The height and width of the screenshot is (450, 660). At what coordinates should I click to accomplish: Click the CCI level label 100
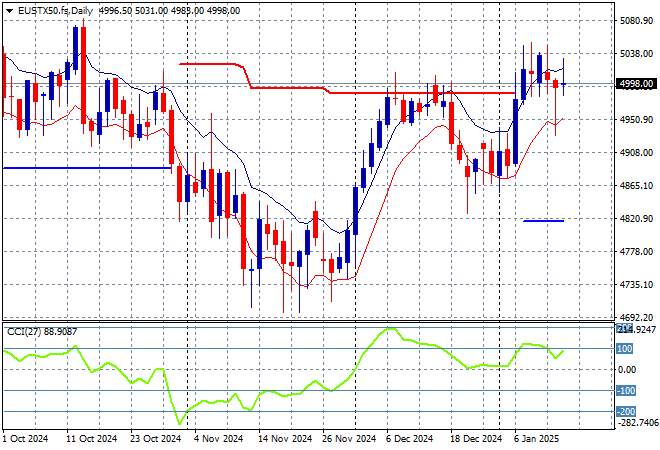tap(625, 349)
